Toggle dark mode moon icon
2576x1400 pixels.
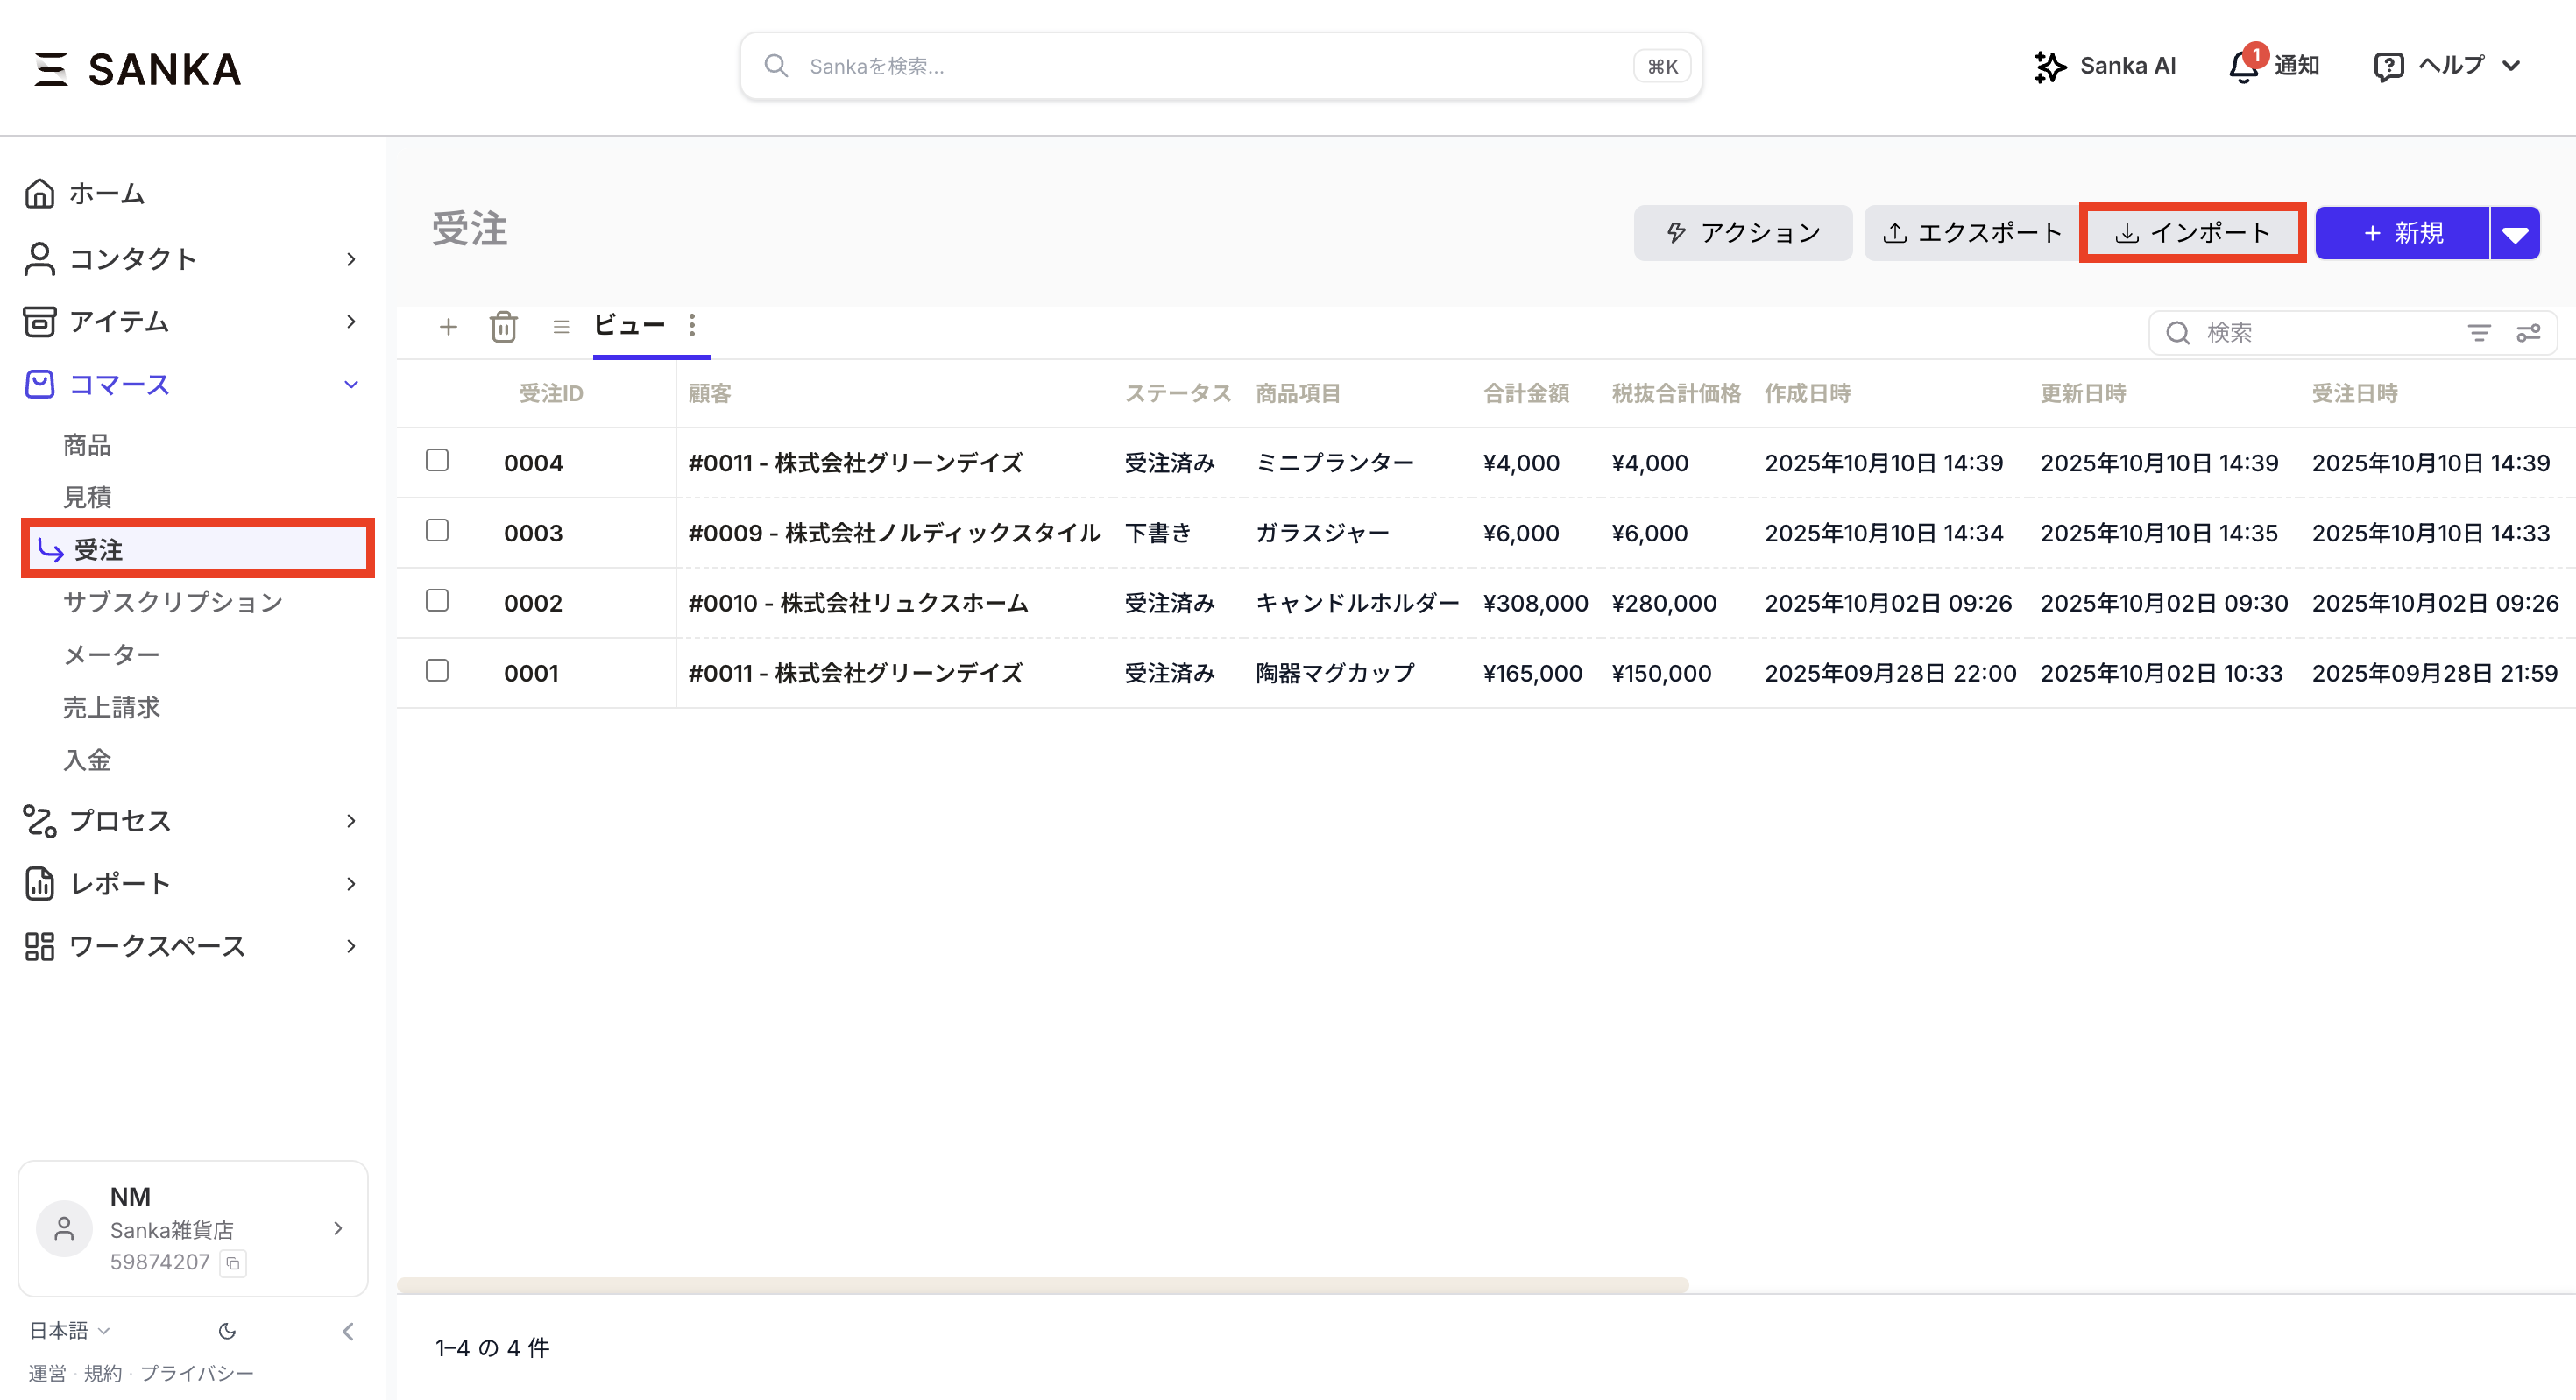click(227, 1331)
